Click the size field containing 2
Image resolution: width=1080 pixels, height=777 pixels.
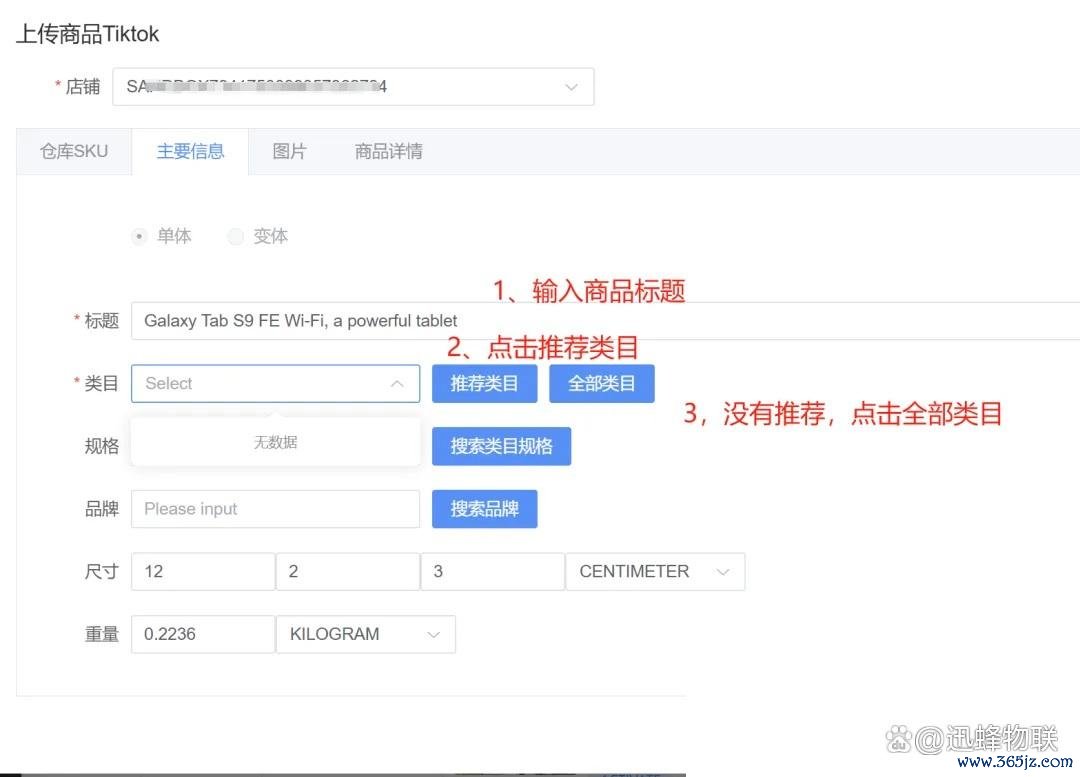pos(348,572)
